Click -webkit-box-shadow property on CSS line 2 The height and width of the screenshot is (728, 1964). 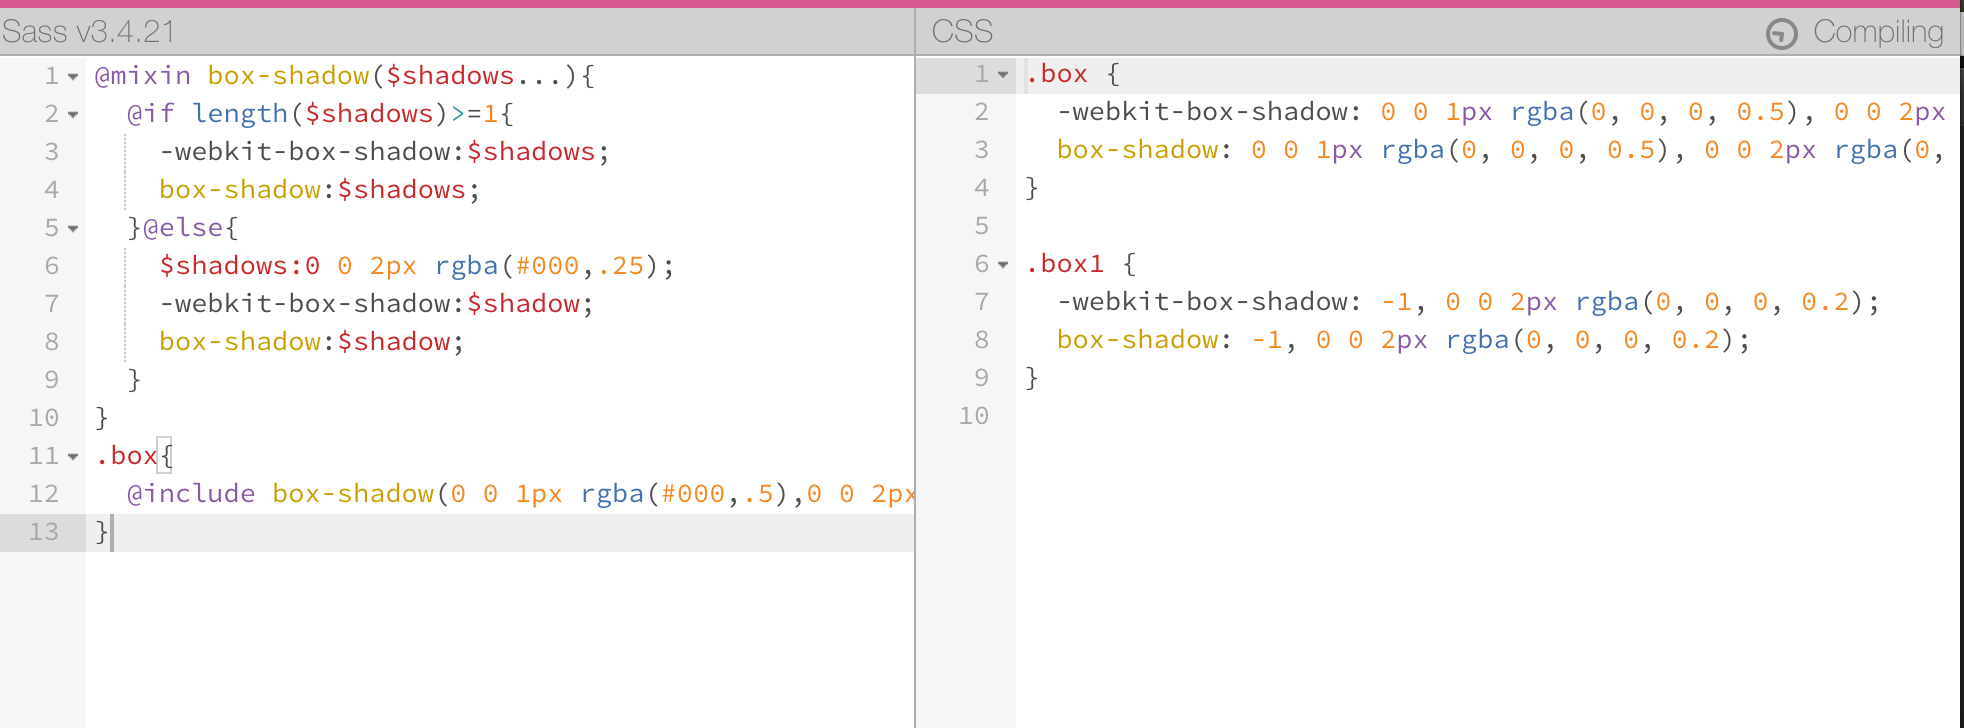coord(1202,112)
